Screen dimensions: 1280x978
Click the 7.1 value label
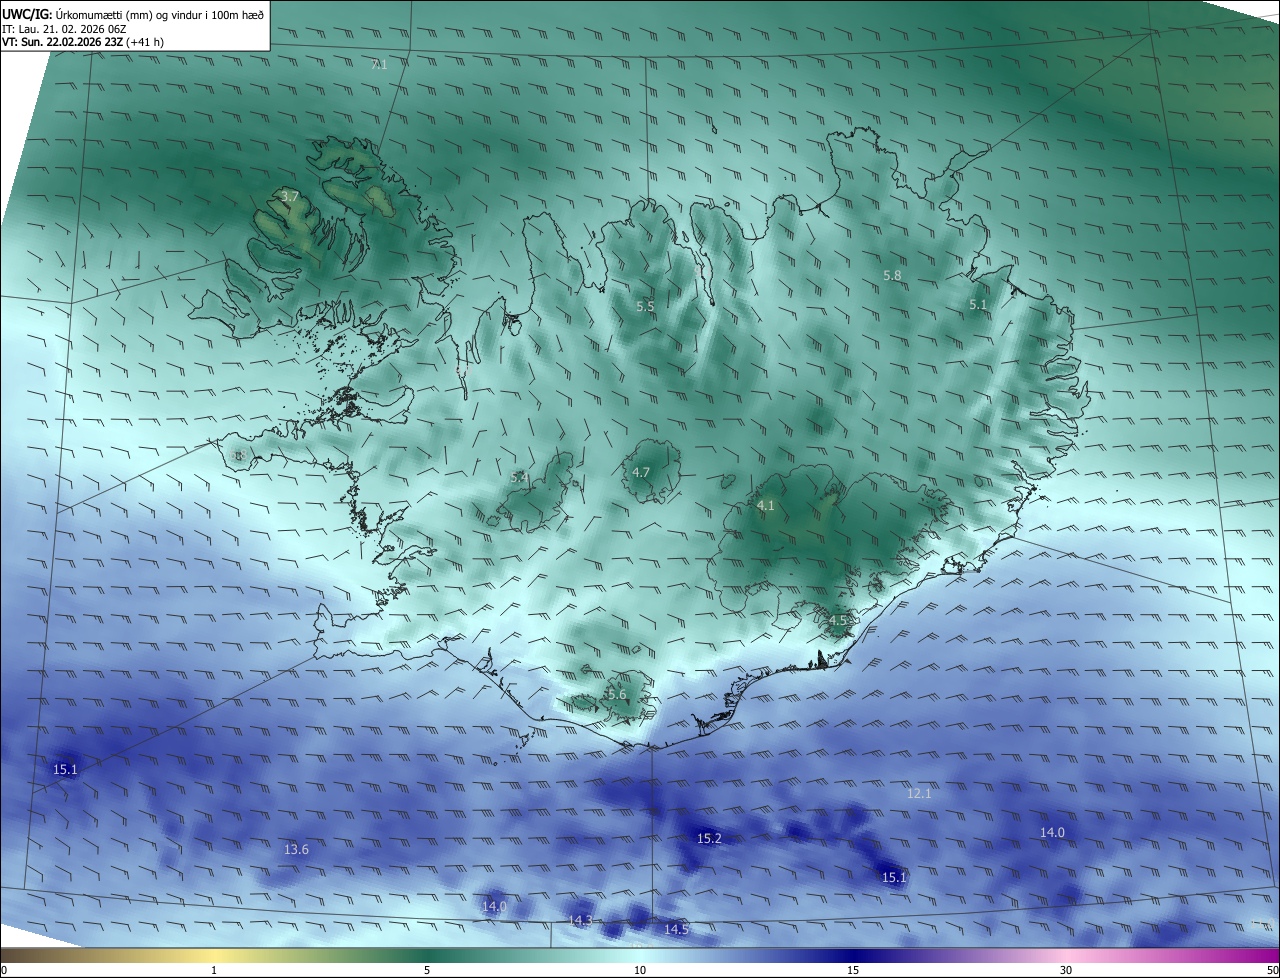[x=379, y=64]
